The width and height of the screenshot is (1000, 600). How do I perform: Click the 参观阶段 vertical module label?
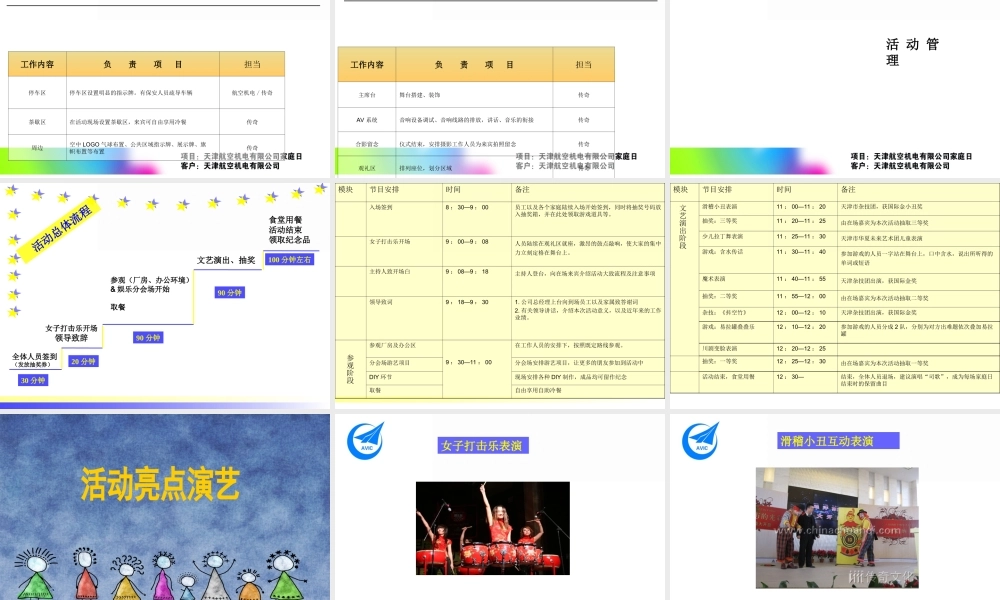(350, 369)
